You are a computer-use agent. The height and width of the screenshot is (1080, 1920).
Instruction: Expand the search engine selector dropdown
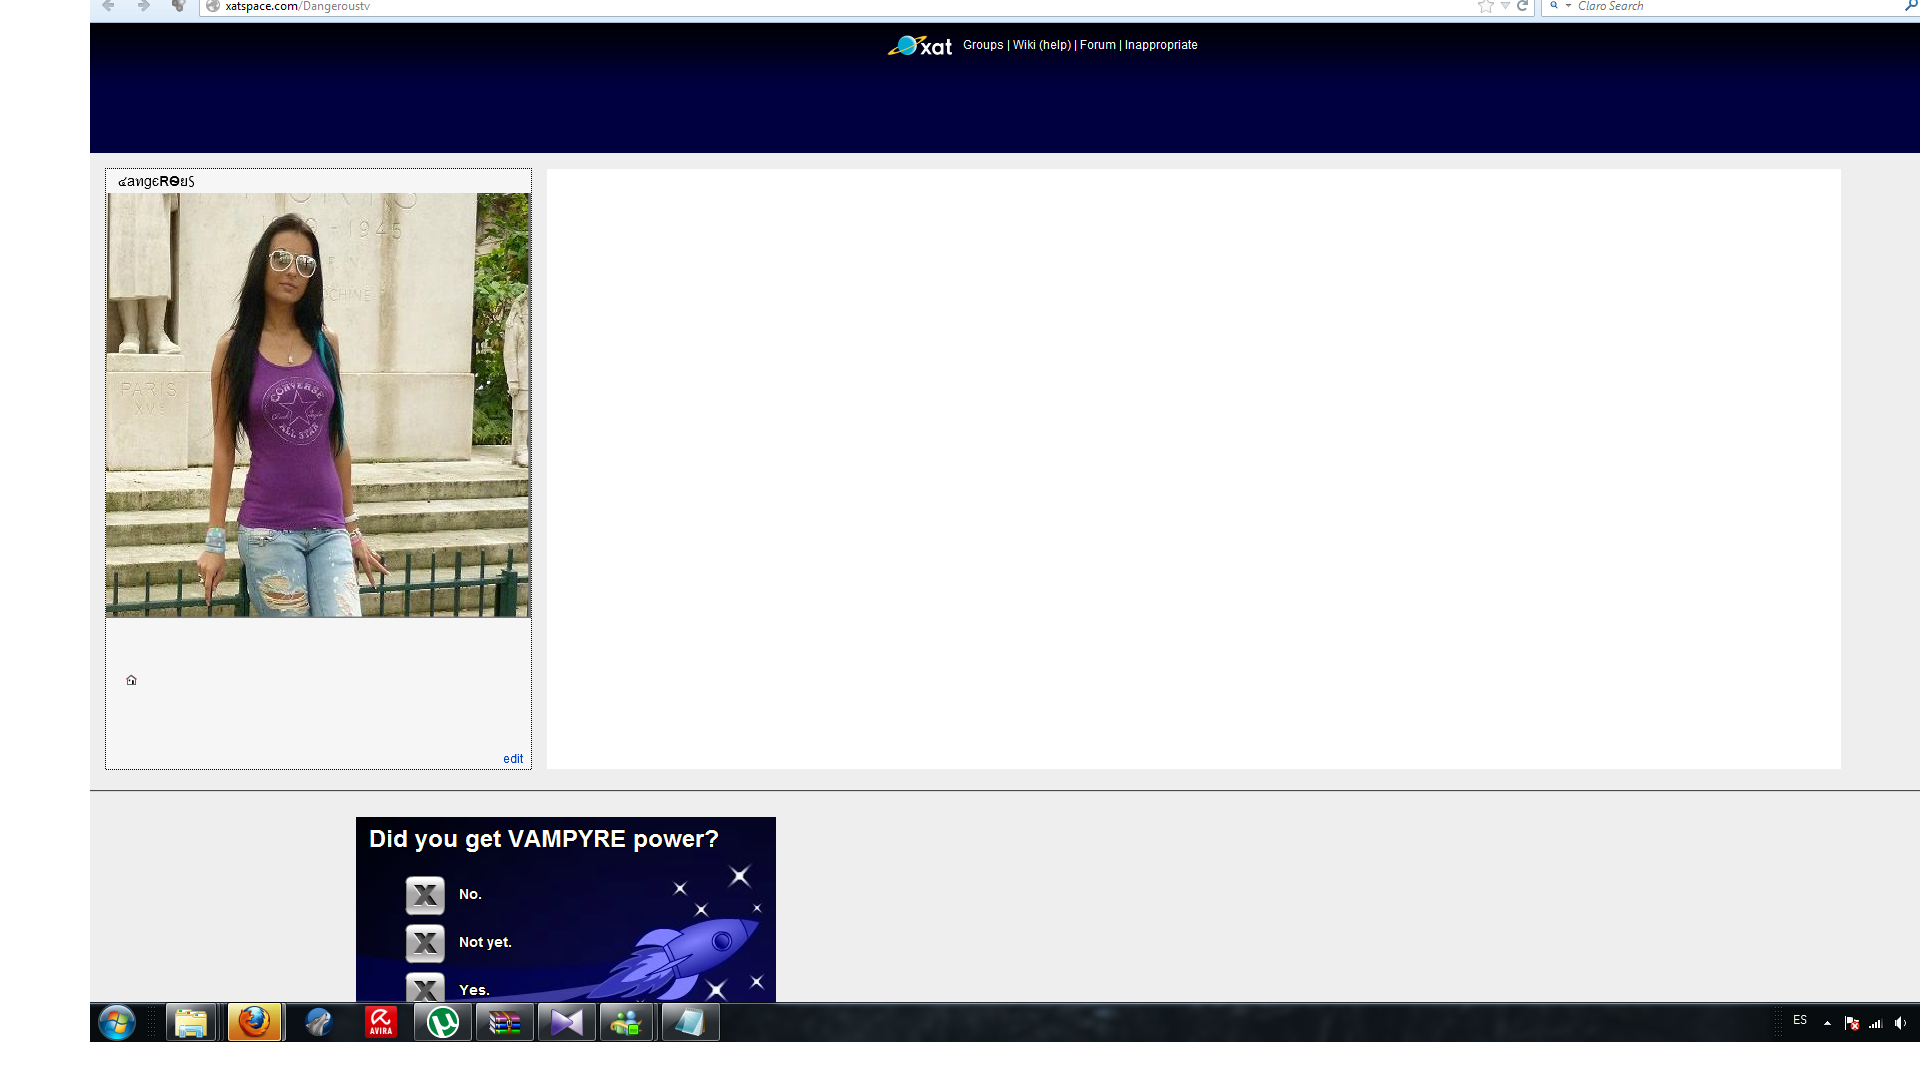click(x=1568, y=6)
